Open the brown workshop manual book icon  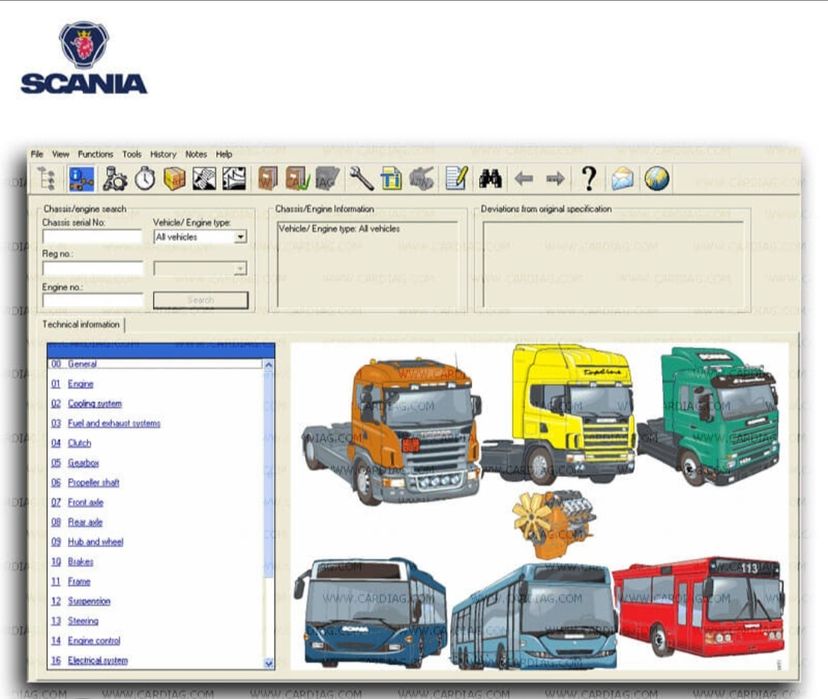tap(268, 178)
